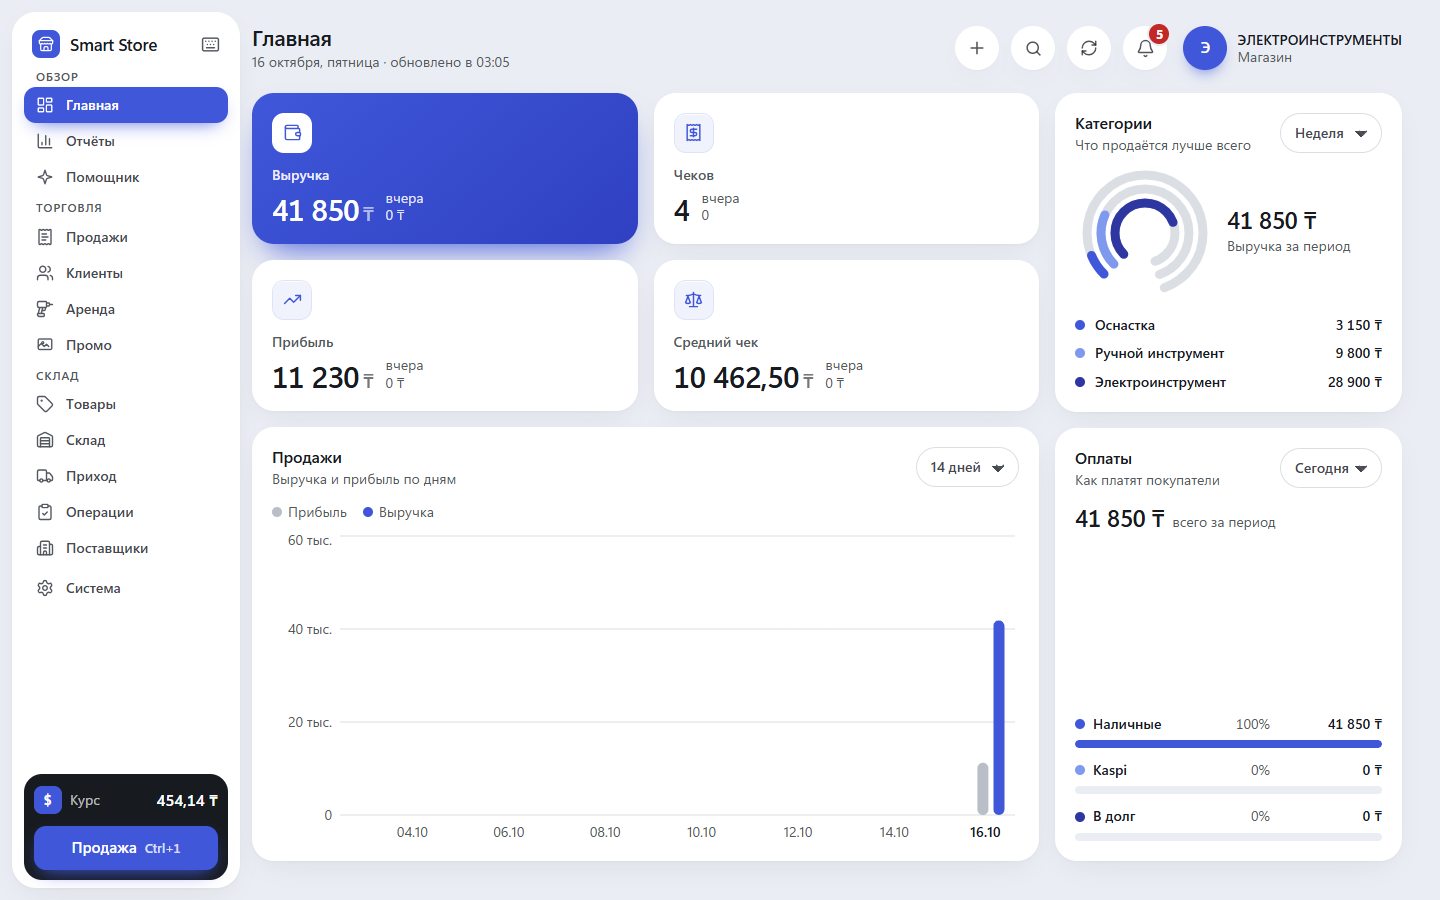The height and width of the screenshot is (900, 1440).
Task: Click the plus add button in header
Action: coord(977,48)
